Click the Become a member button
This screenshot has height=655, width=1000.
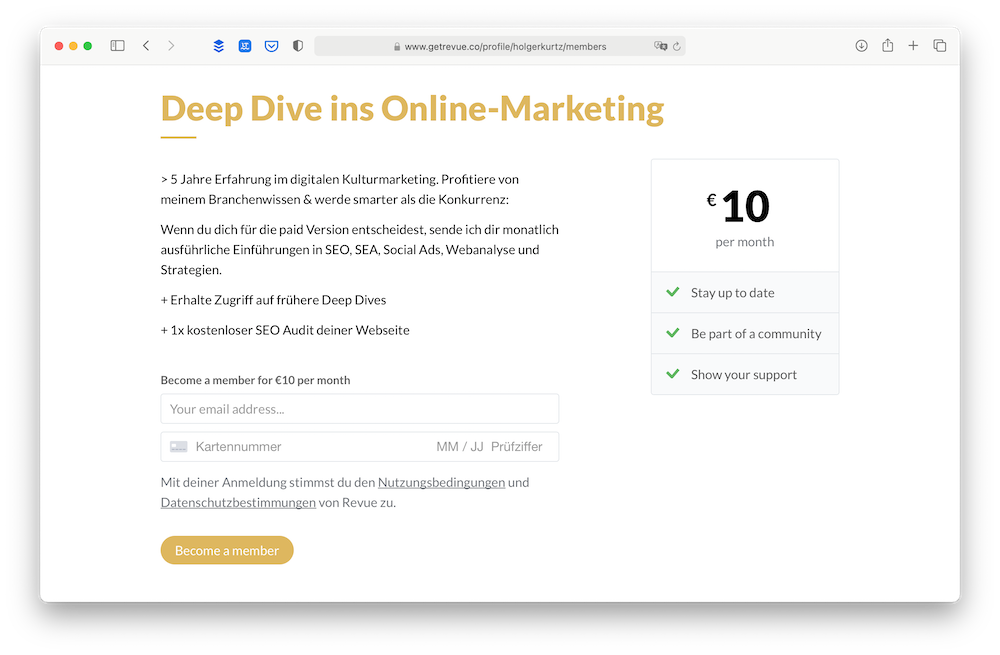pyautogui.click(x=227, y=550)
